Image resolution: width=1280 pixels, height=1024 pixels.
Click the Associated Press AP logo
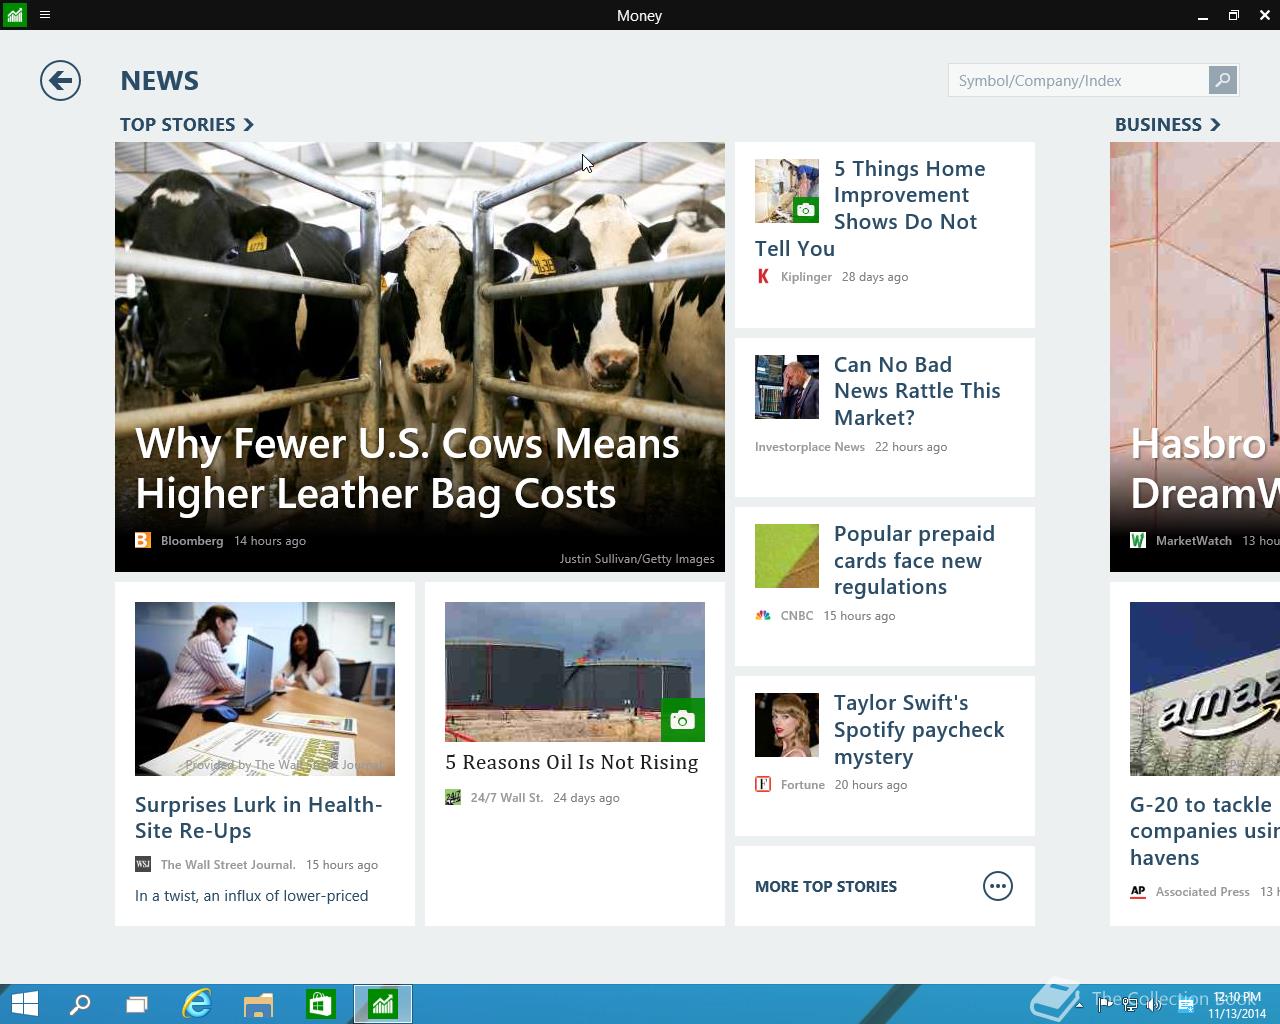[1138, 891]
